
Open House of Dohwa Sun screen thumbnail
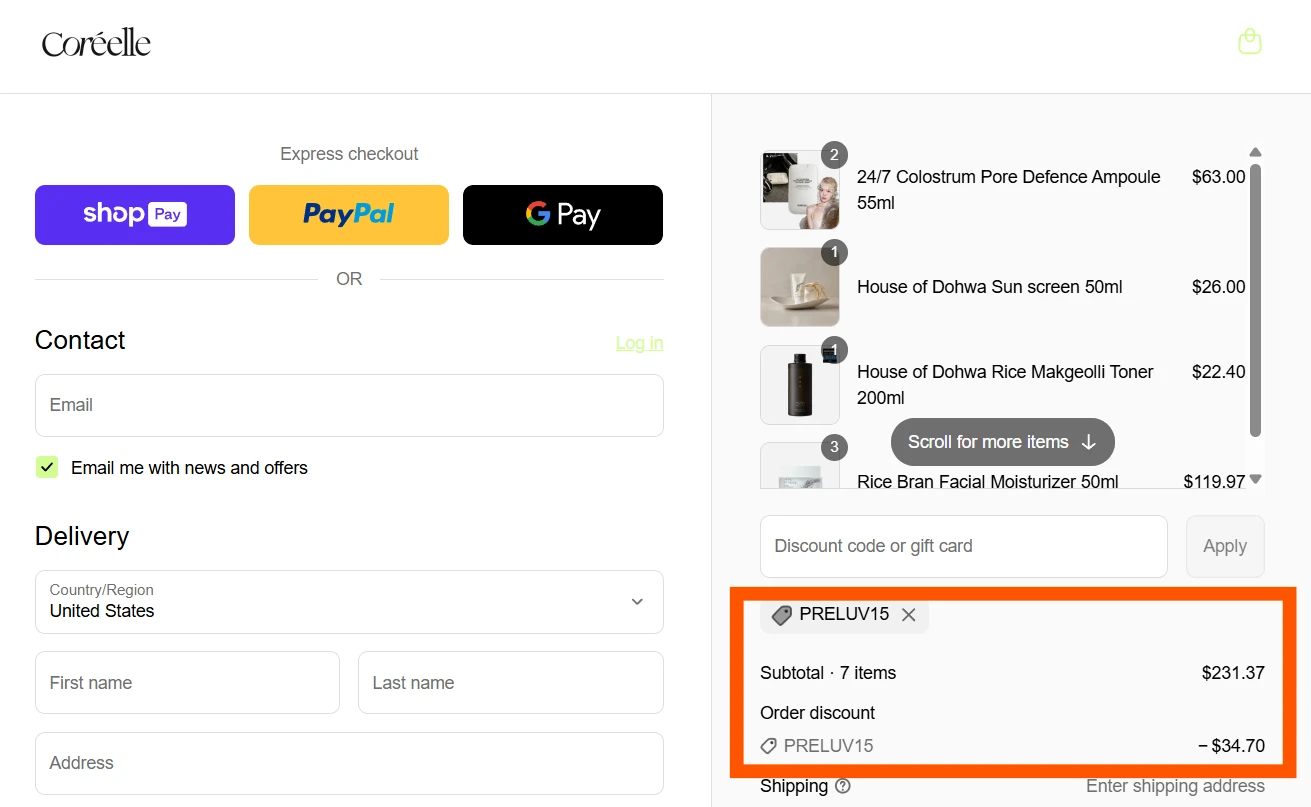[x=799, y=287]
